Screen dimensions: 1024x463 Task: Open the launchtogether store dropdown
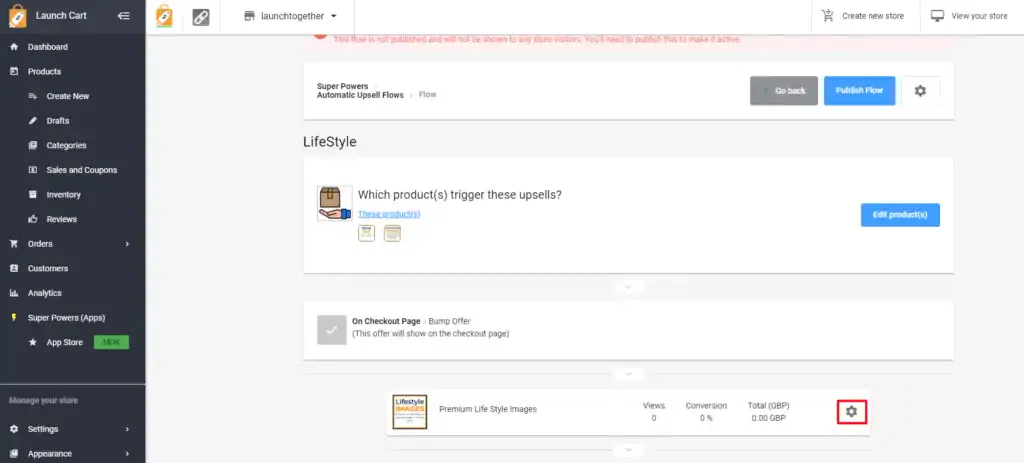[x=291, y=16]
